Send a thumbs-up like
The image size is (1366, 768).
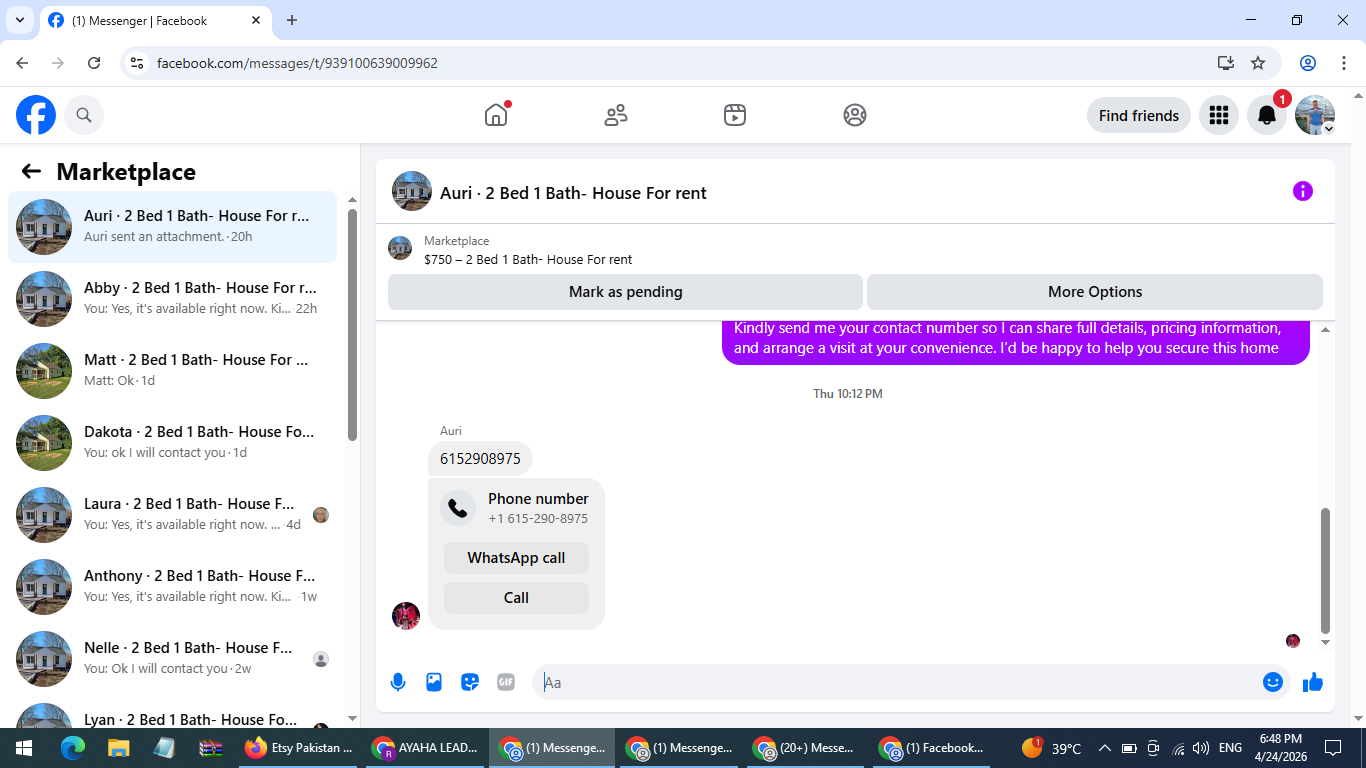pos(1313,682)
